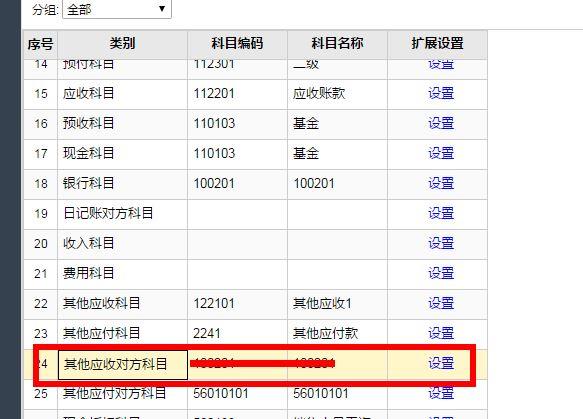Select the 其他应付对方科目 category cell
The width and height of the screenshot is (583, 419).
pyautogui.click(x=122, y=394)
